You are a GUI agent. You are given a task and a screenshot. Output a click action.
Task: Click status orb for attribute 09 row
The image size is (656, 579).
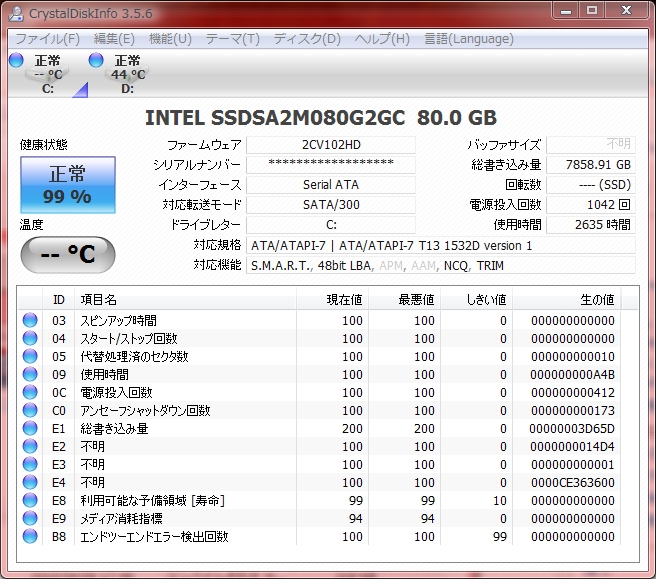pyautogui.click(x=30, y=375)
